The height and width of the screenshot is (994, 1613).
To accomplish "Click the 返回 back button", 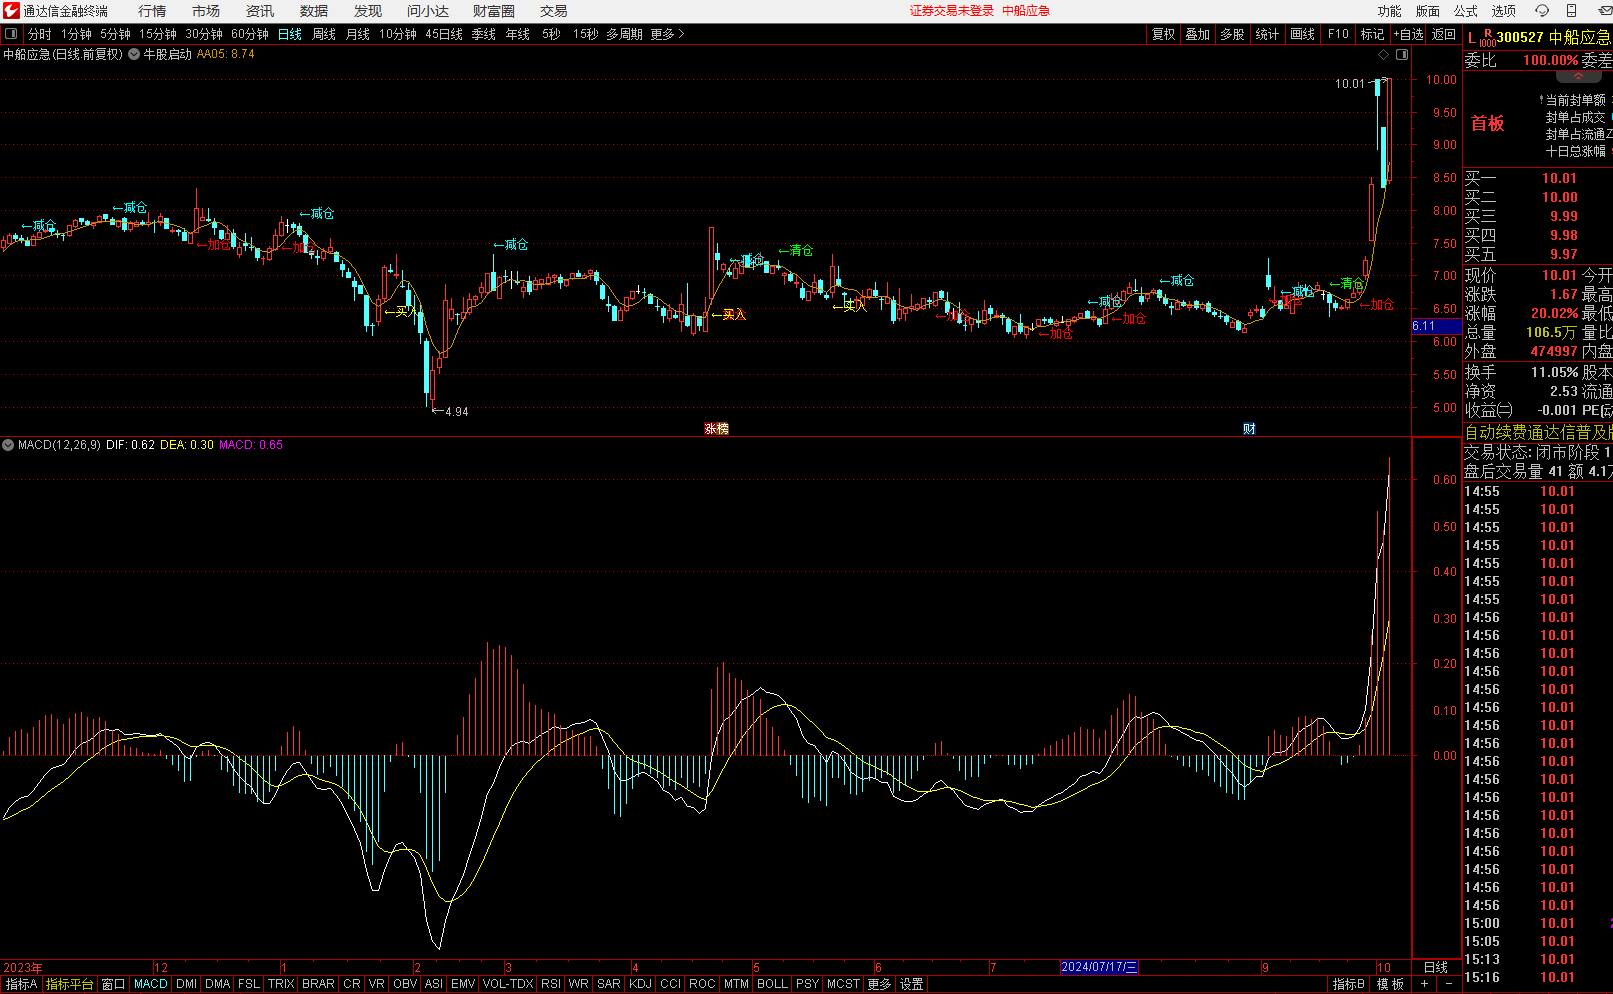I will pos(1444,34).
